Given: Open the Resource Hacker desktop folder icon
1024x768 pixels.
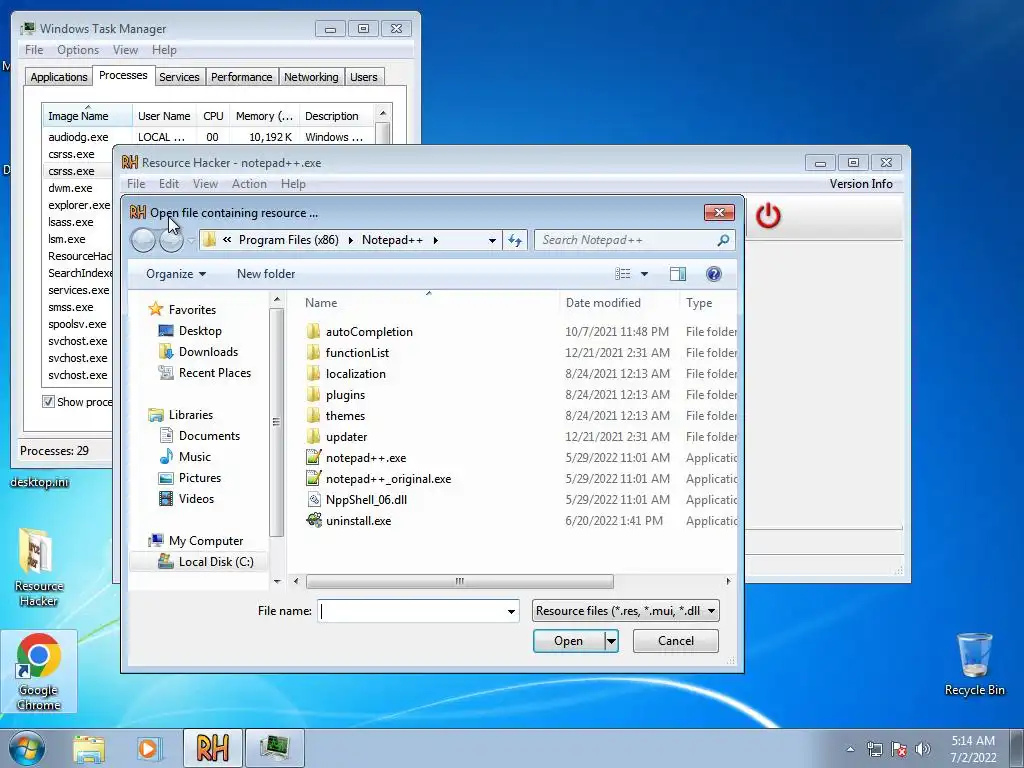Looking at the screenshot, I should pyautogui.click(x=37, y=567).
